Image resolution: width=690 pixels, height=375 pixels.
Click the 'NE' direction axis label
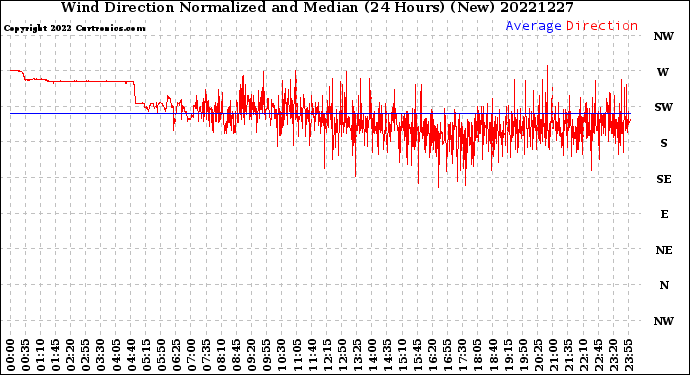point(664,250)
